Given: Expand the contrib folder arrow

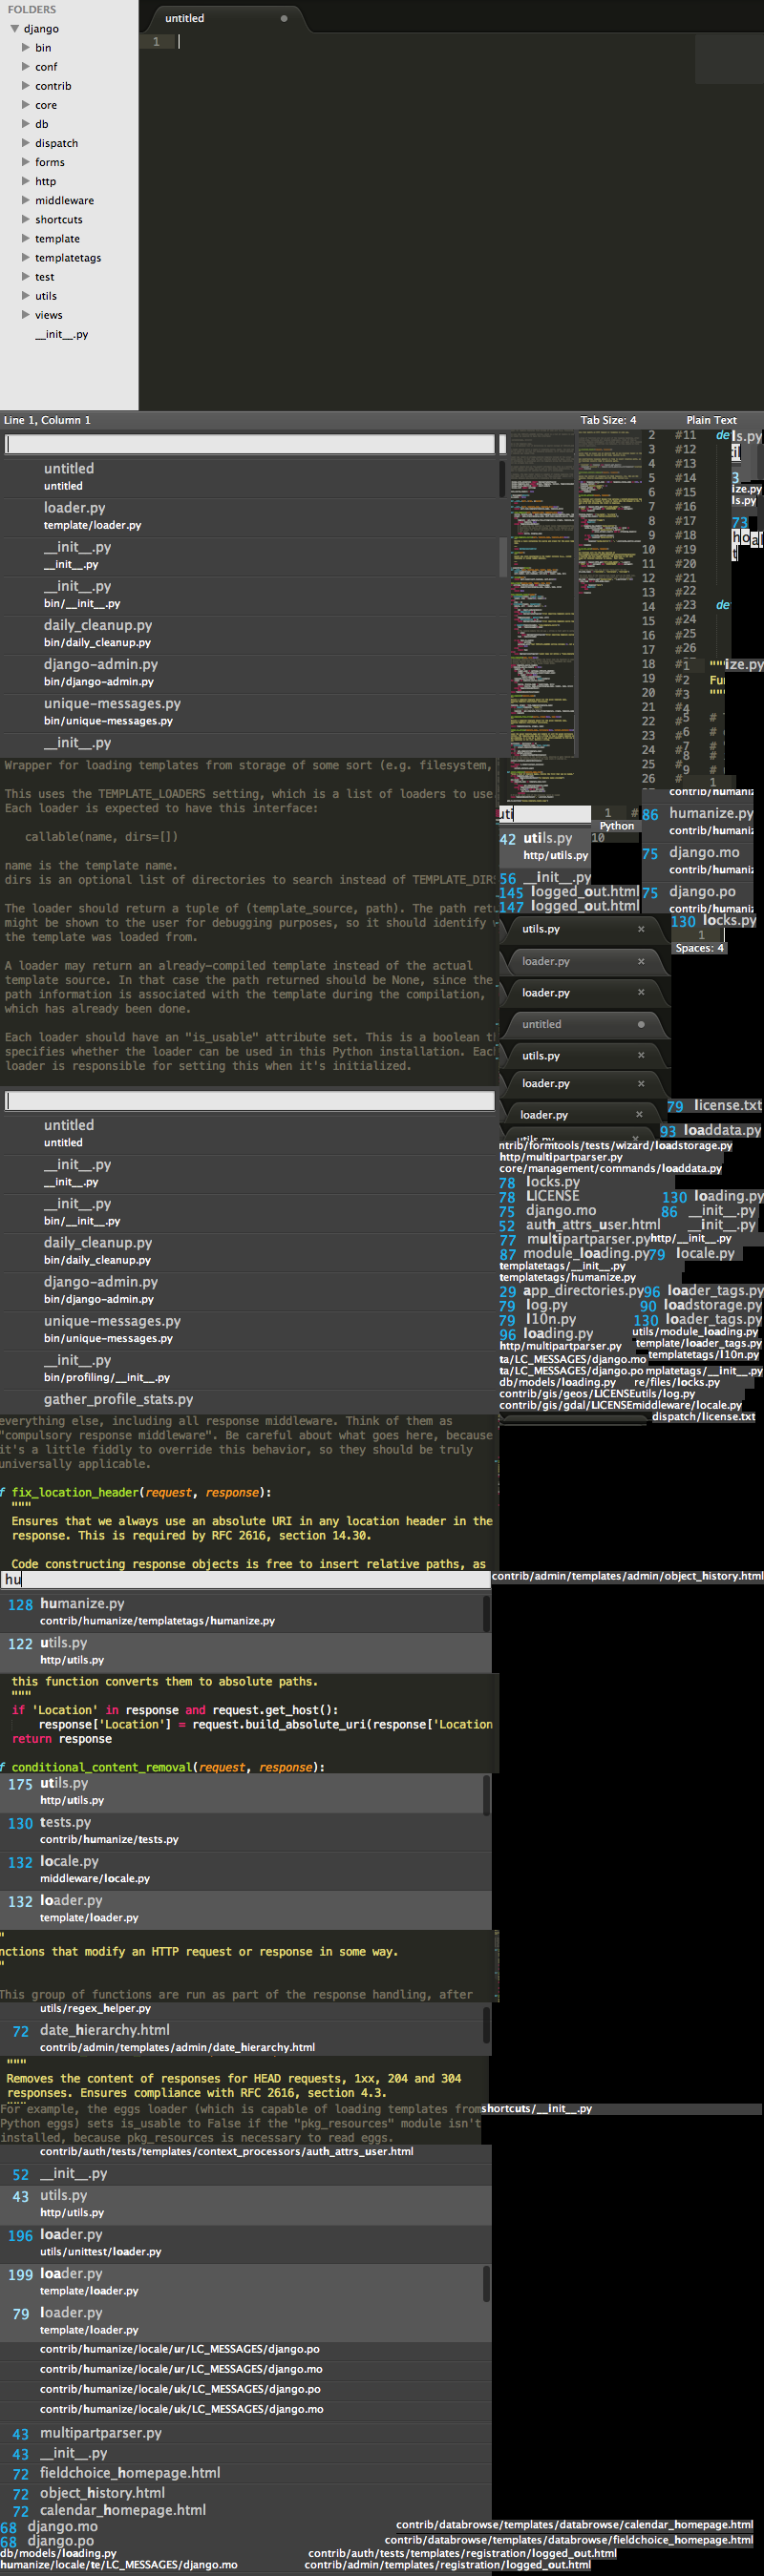Looking at the screenshot, I should point(26,86).
